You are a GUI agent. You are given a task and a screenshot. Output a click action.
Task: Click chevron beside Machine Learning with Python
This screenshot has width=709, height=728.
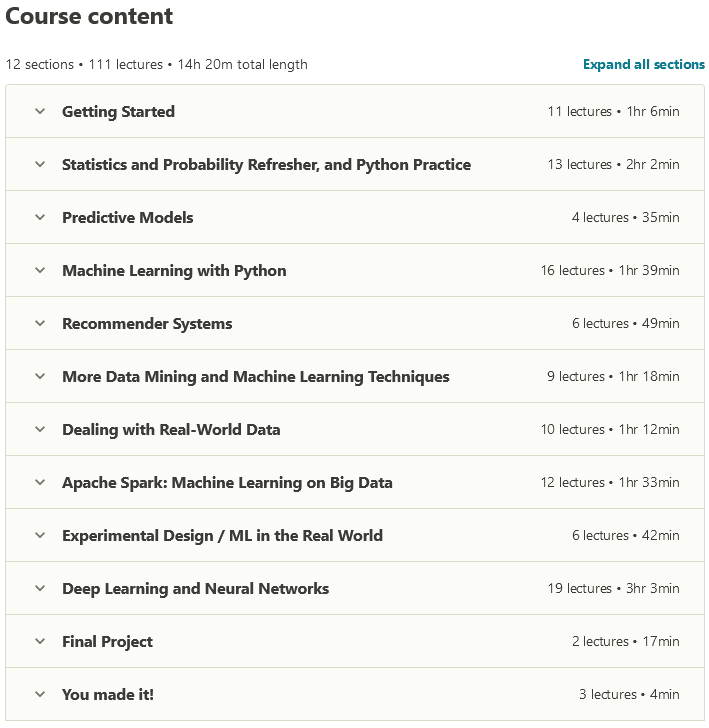pyautogui.click(x=40, y=270)
